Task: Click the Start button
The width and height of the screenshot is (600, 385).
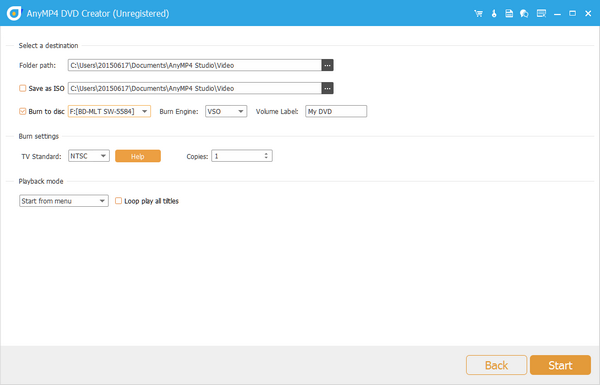Action: point(560,365)
